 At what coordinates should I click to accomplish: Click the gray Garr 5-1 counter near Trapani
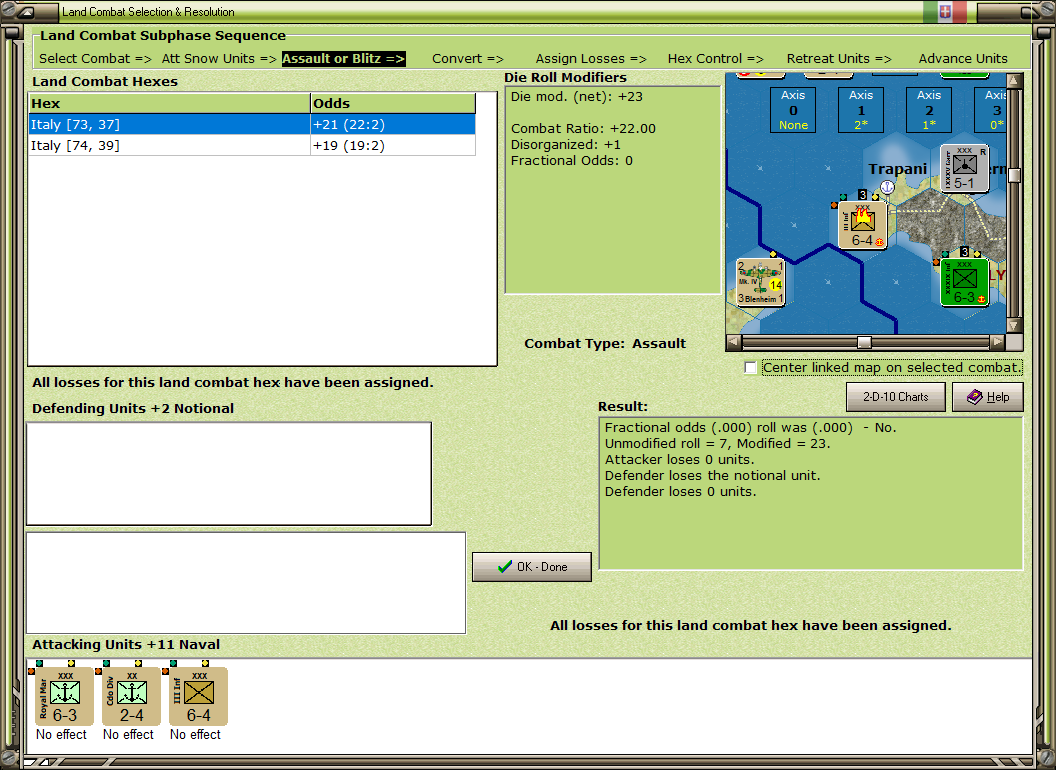coord(964,168)
